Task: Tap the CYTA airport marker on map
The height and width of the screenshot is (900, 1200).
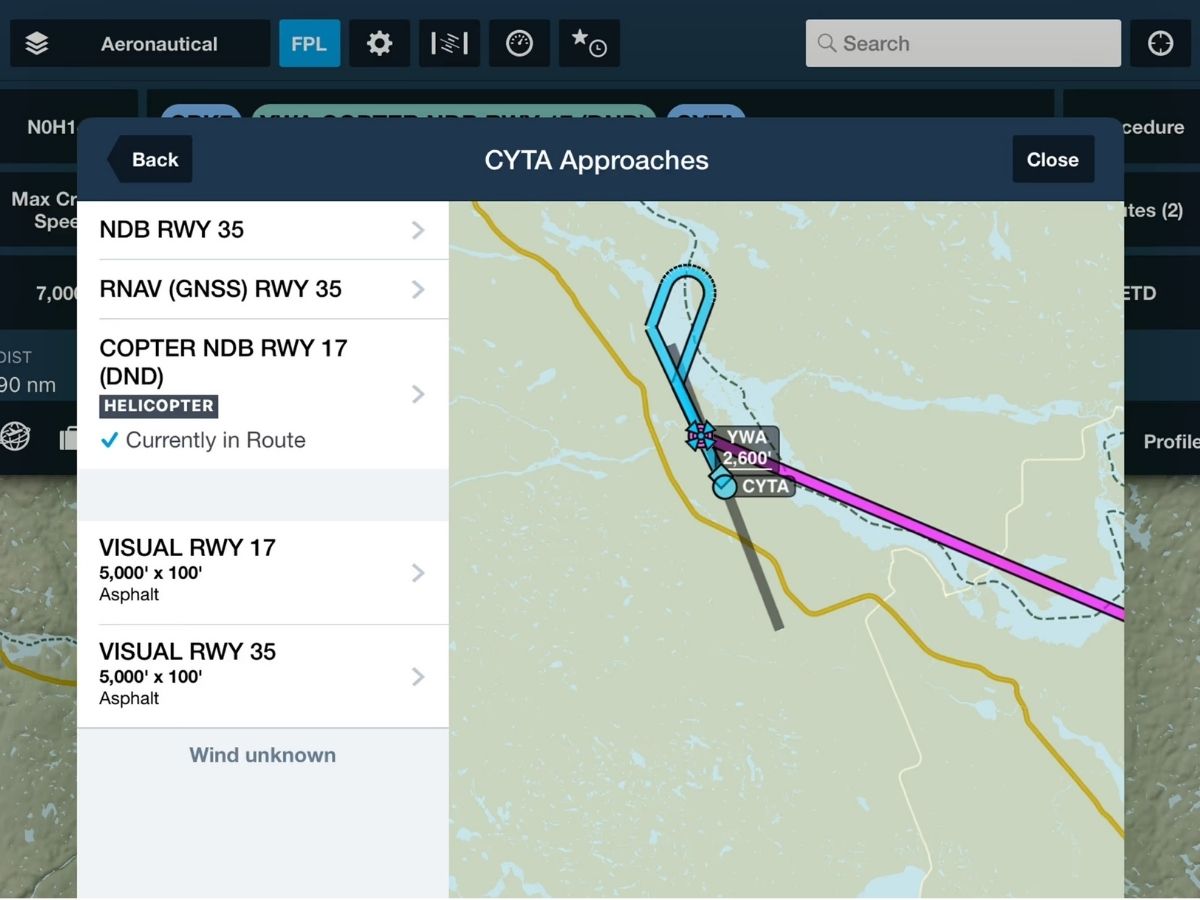Action: click(x=723, y=486)
